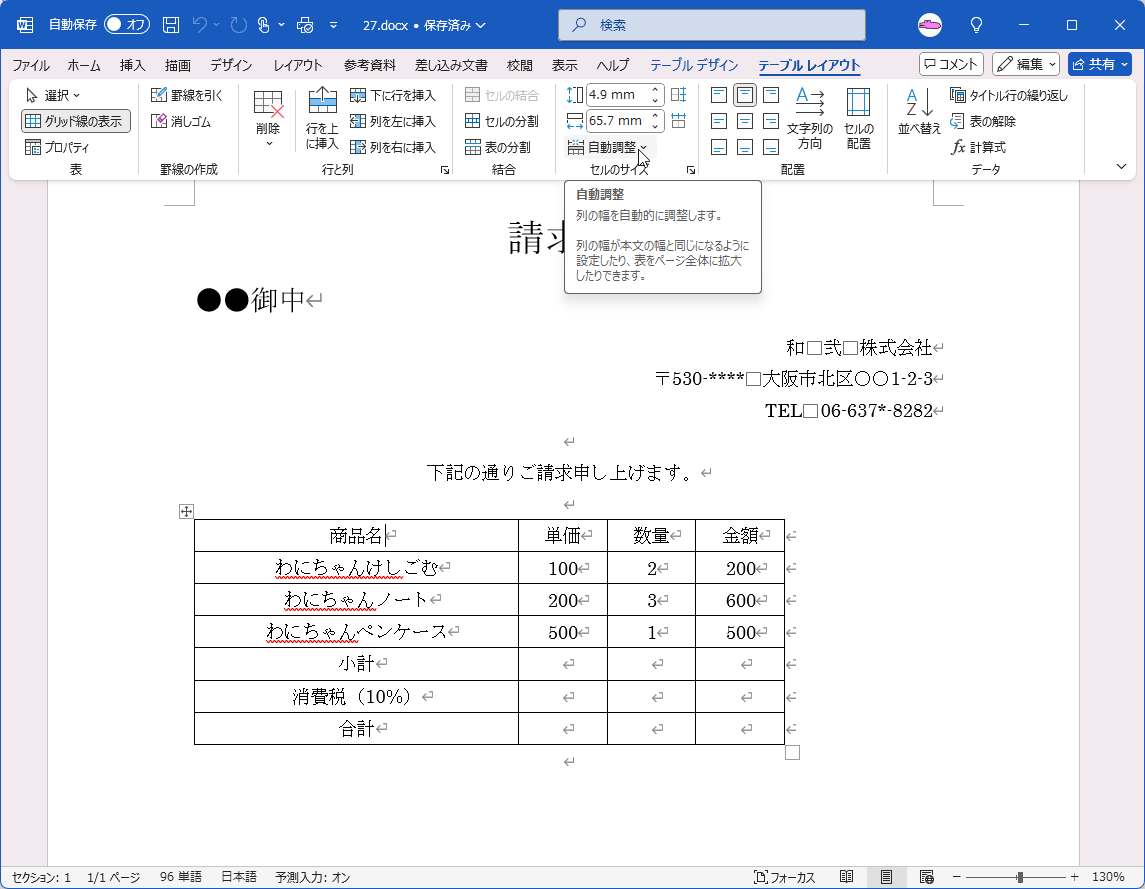Select 罫線を引く draw table tool

(186, 95)
